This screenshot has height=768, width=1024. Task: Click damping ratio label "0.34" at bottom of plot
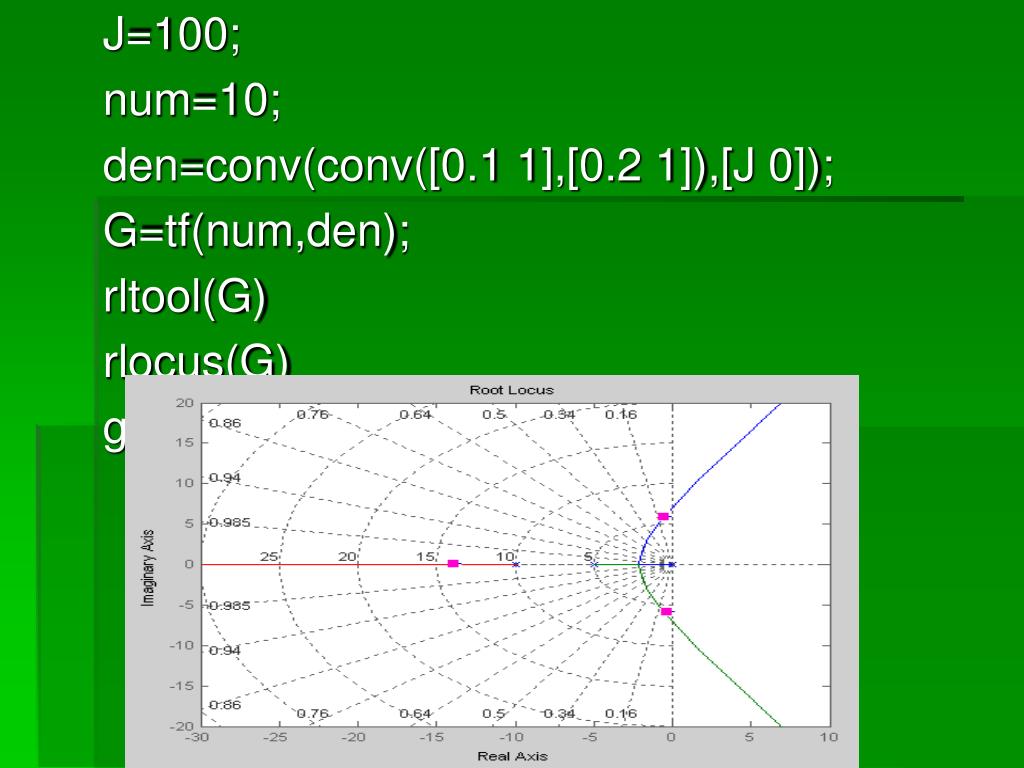coord(558,714)
